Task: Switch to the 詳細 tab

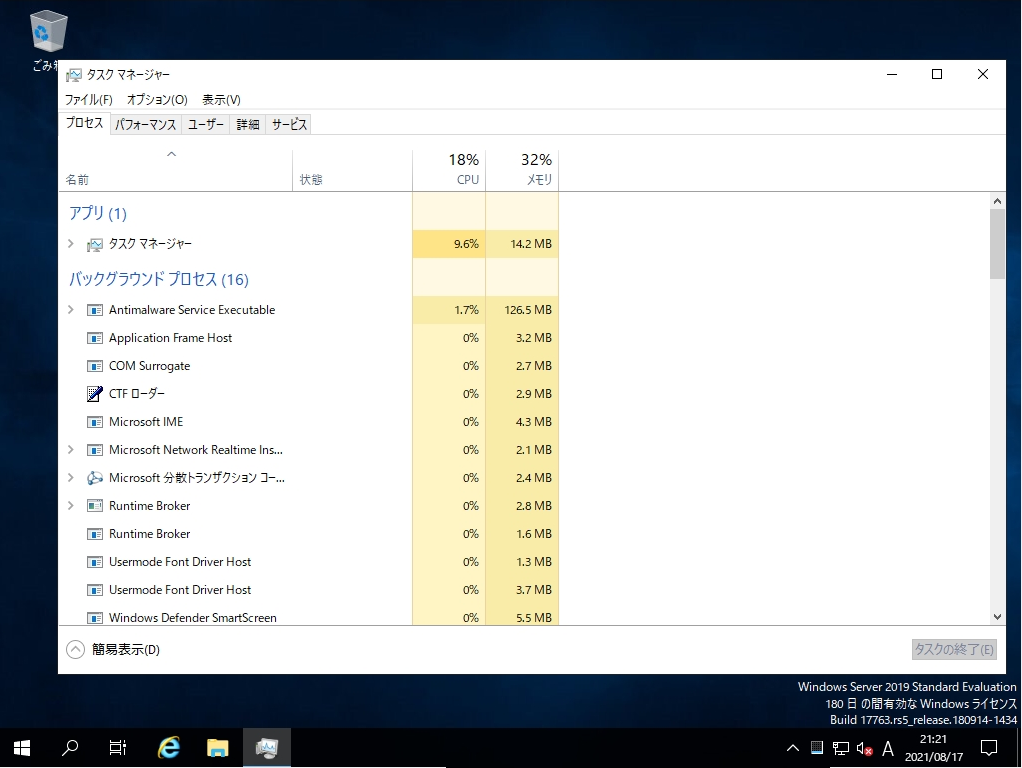Action: click(x=248, y=125)
